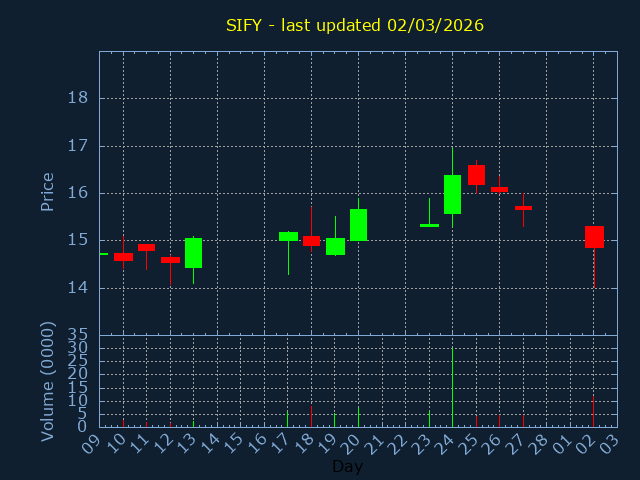This screenshot has width=640, height=480.
Task: Click the red candlestick on day 25
Action: pyautogui.click(x=476, y=175)
